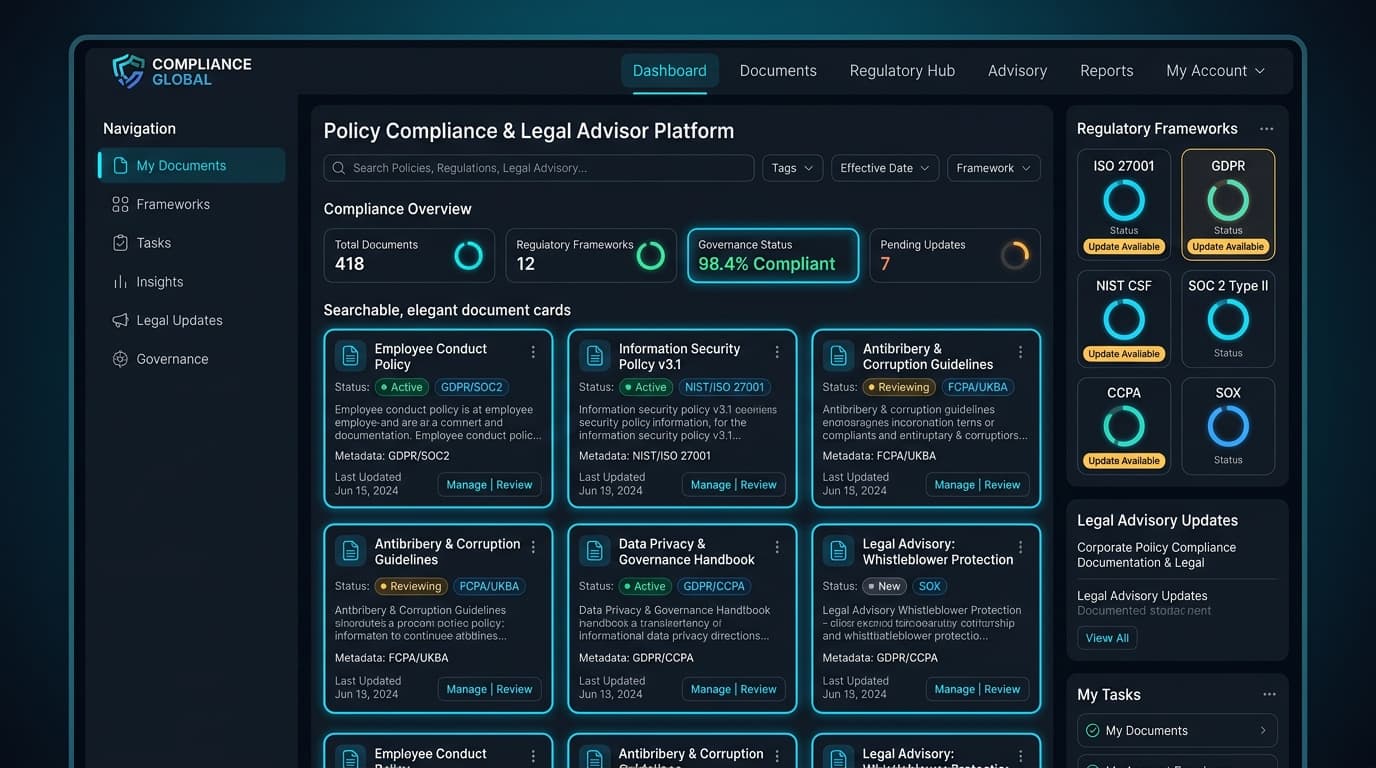
Task: Open the Governance Status 98.4% Compliant card
Action: pos(773,255)
